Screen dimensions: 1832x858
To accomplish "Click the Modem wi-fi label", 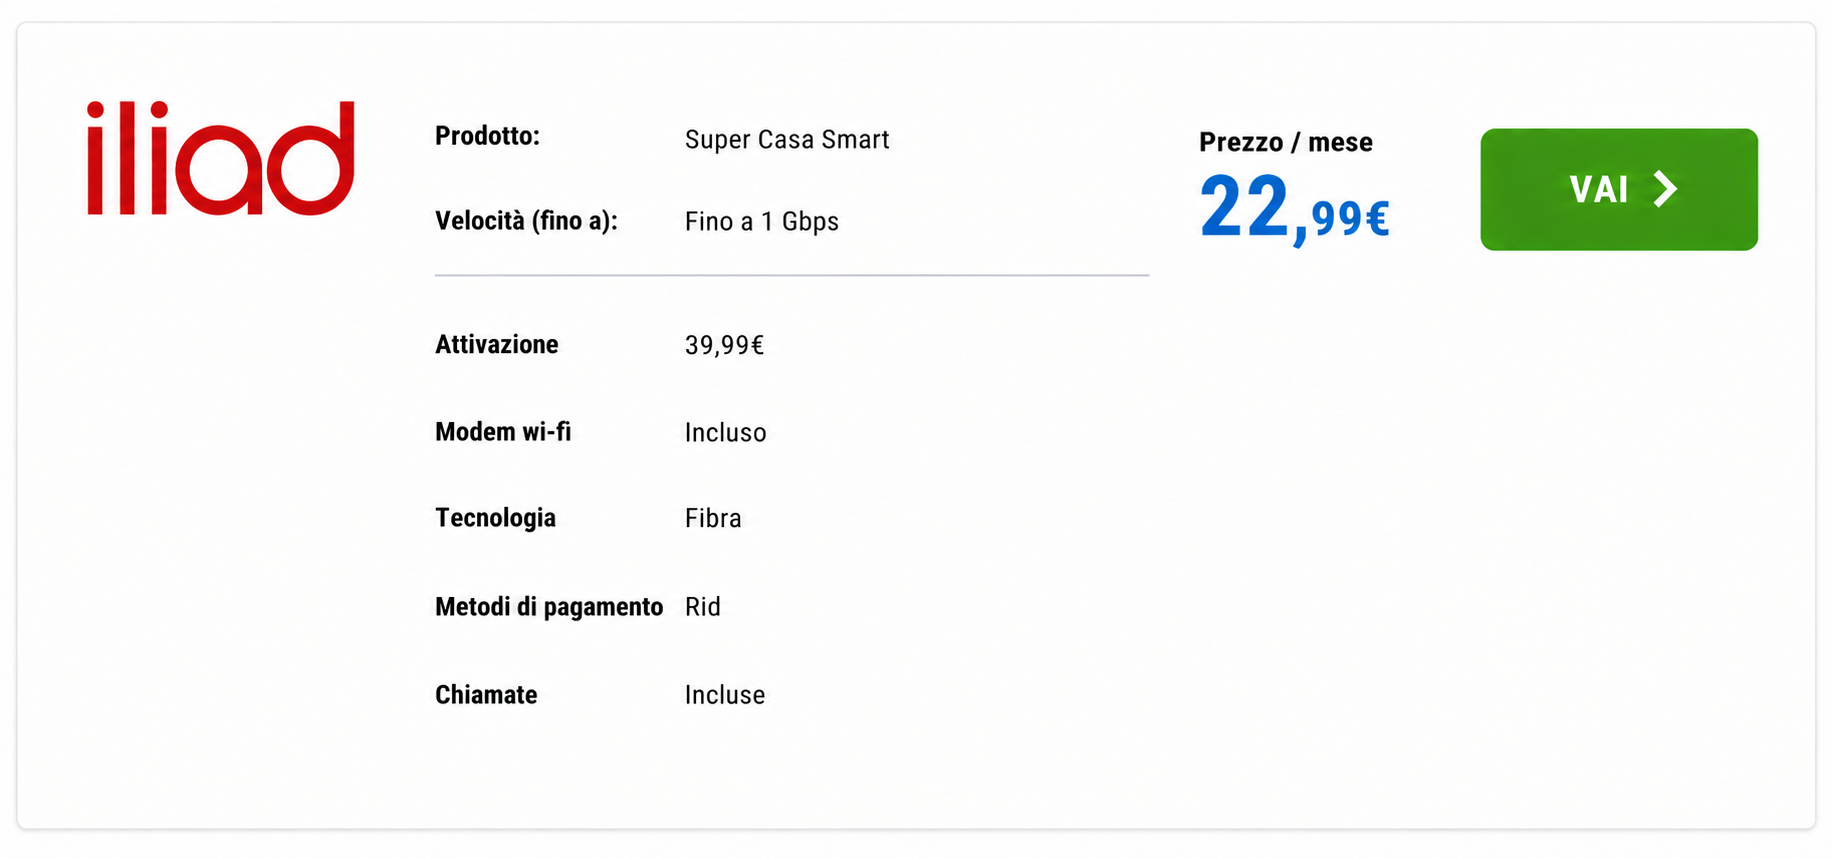I will pos(503,432).
